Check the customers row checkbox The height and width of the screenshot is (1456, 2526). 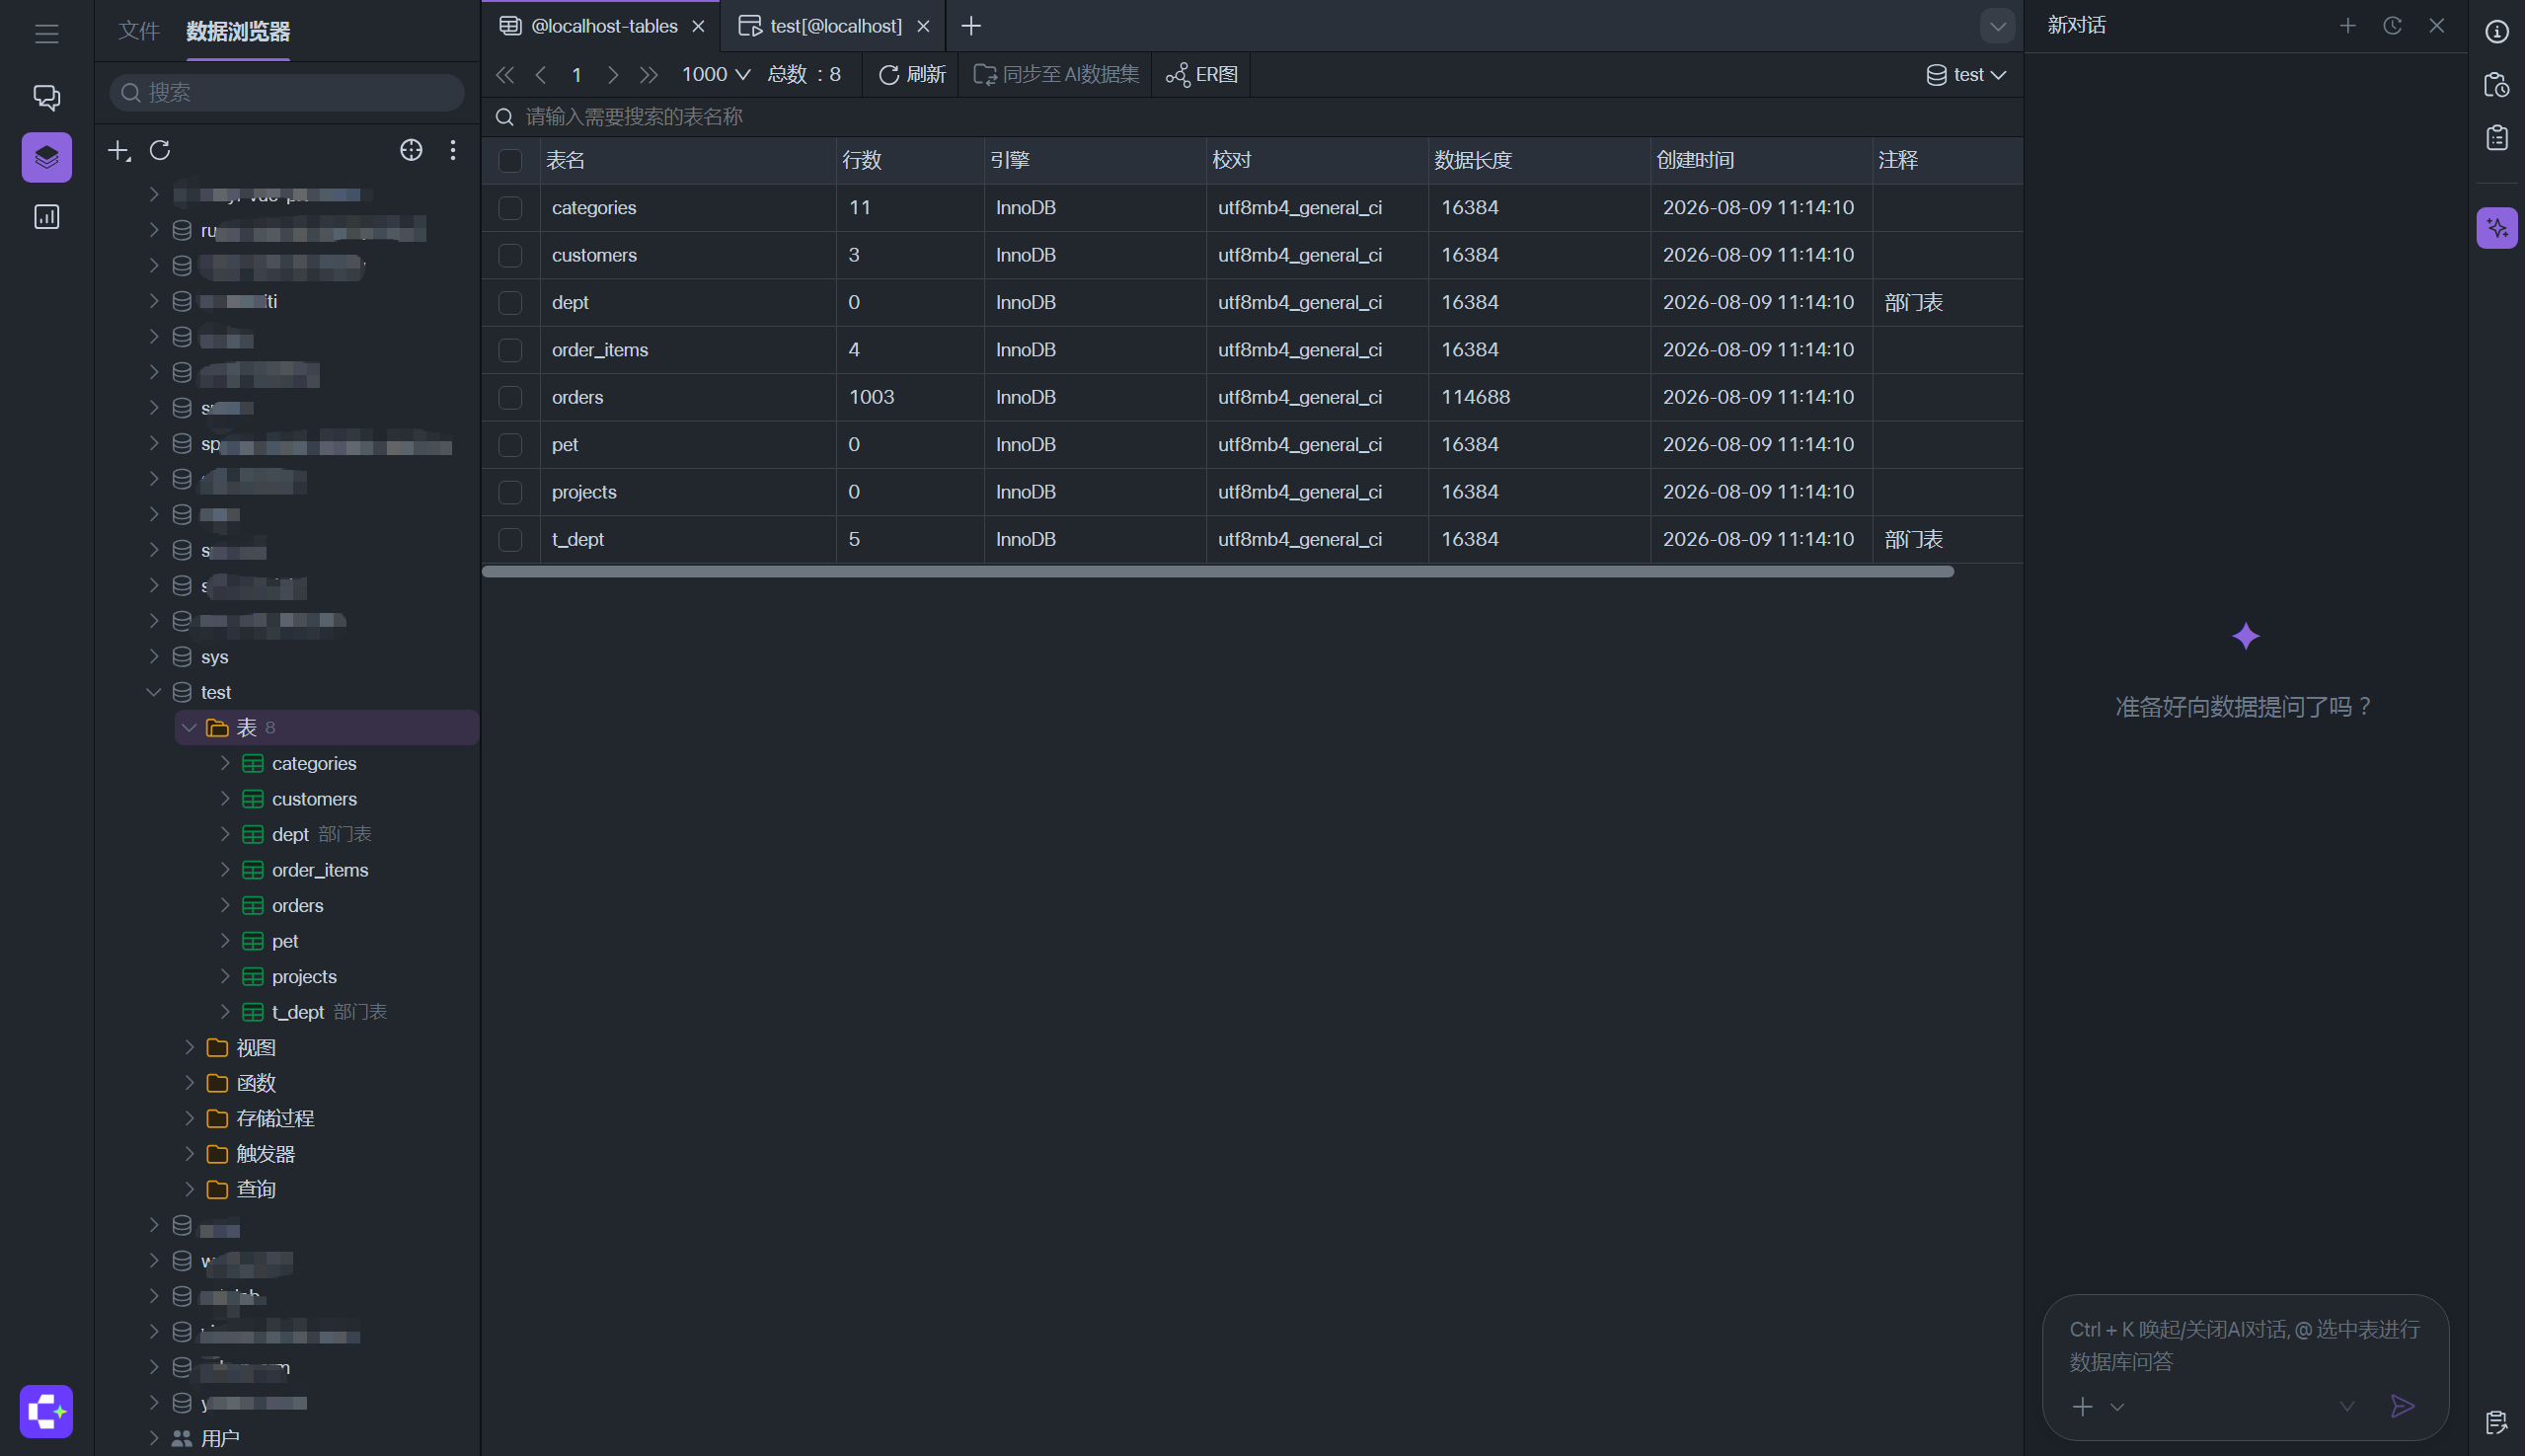510,255
